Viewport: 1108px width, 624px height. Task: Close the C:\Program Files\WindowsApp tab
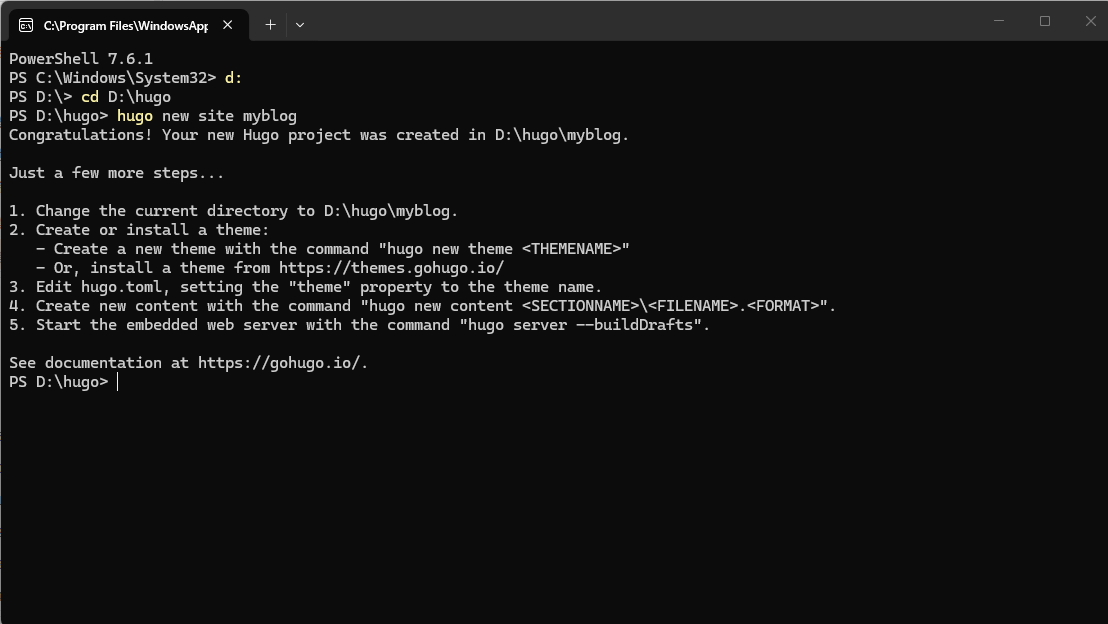(228, 25)
